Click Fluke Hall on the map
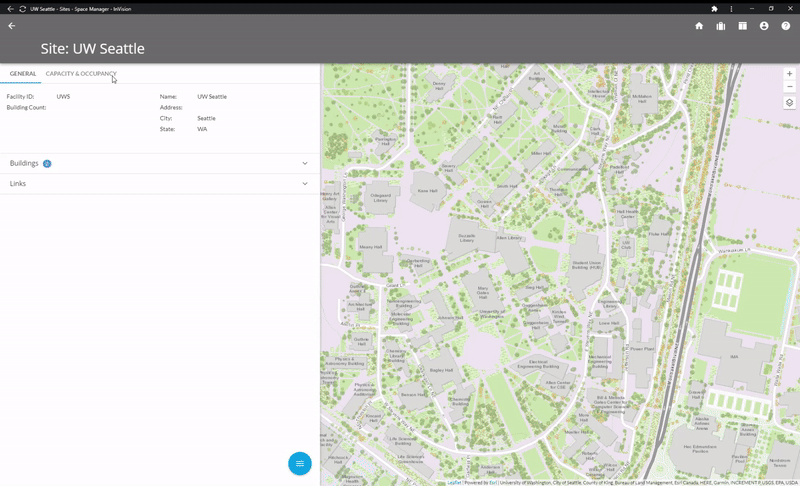 point(659,234)
